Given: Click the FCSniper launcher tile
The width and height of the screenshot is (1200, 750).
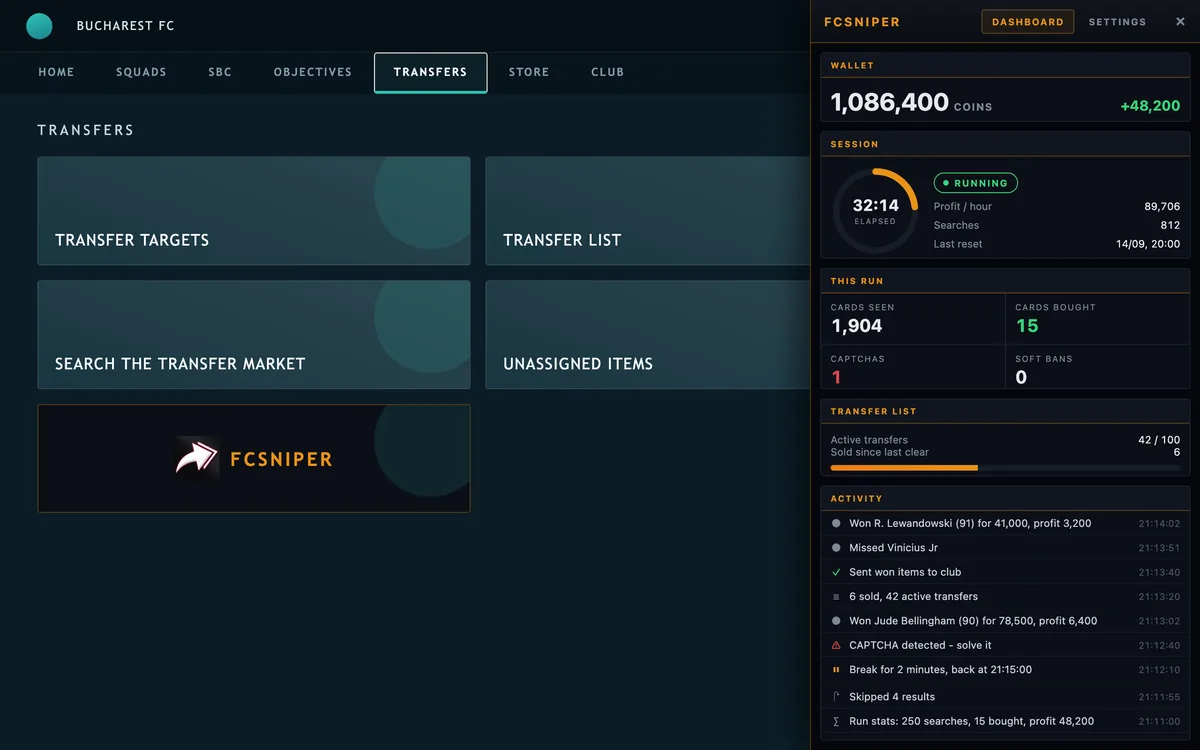Looking at the screenshot, I should (254, 458).
